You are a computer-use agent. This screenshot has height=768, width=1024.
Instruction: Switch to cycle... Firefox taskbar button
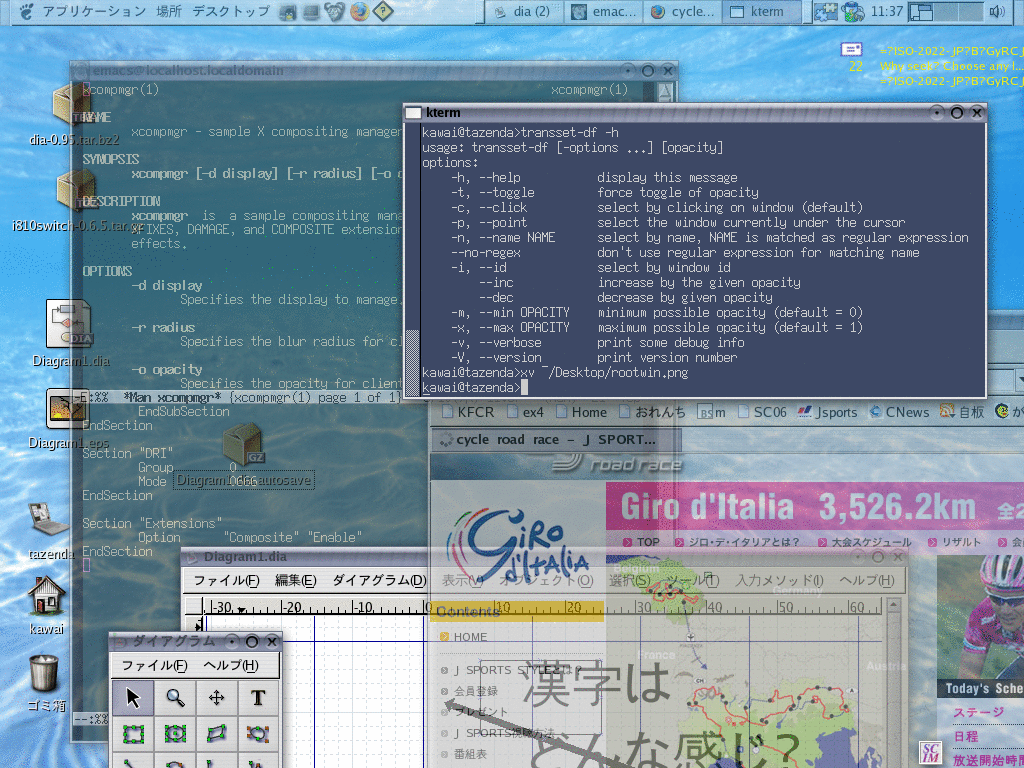[683, 12]
